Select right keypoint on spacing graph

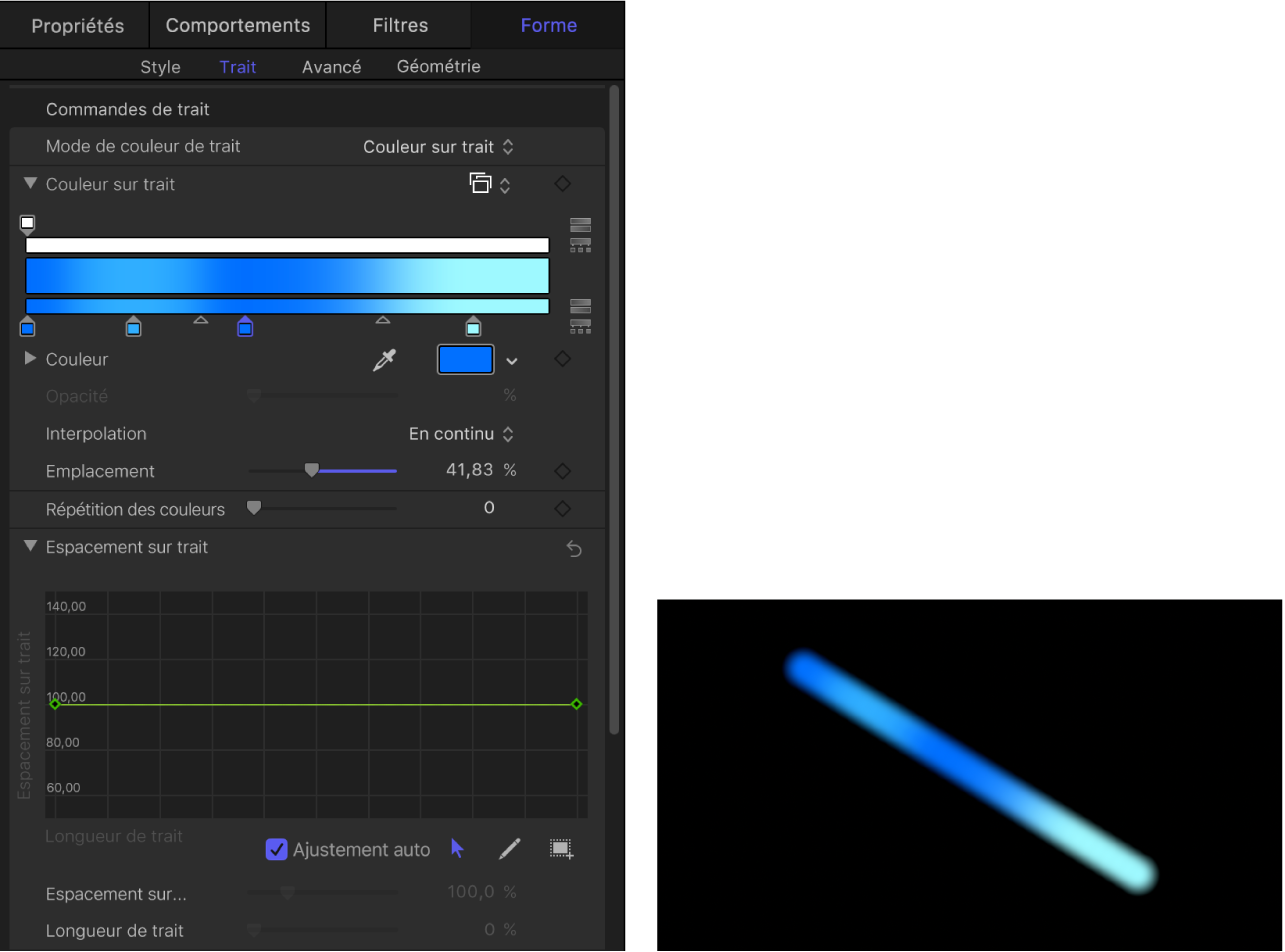point(577,705)
